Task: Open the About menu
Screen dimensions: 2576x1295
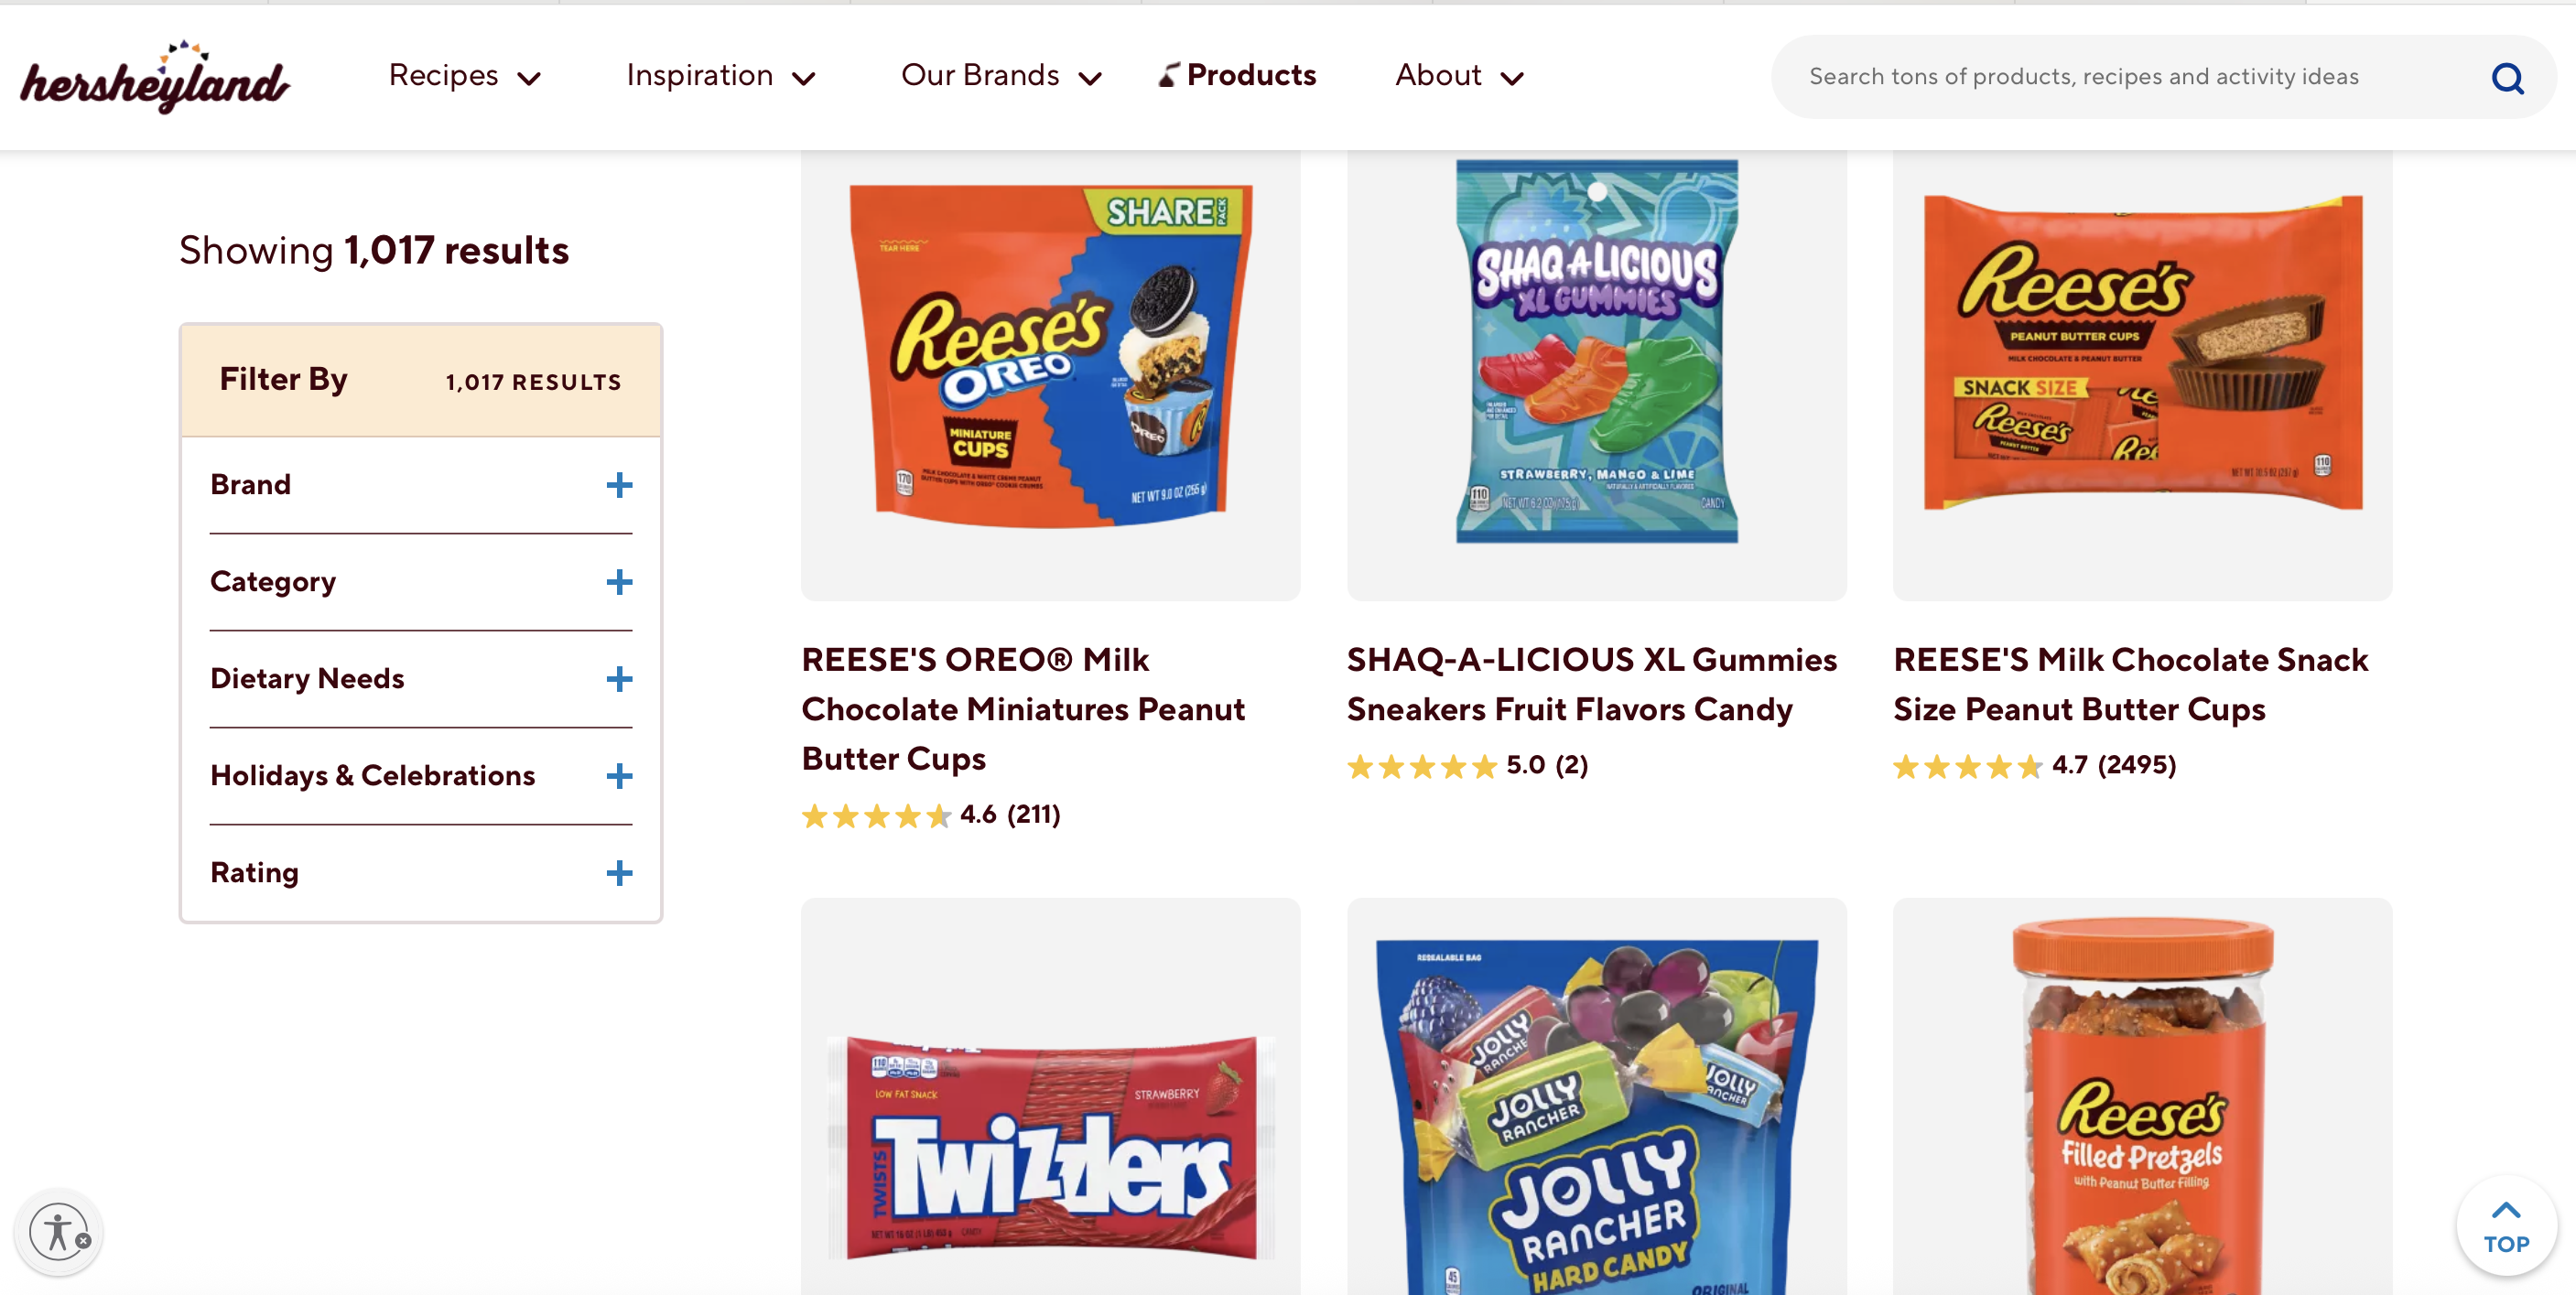Action: tap(1458, 76)
